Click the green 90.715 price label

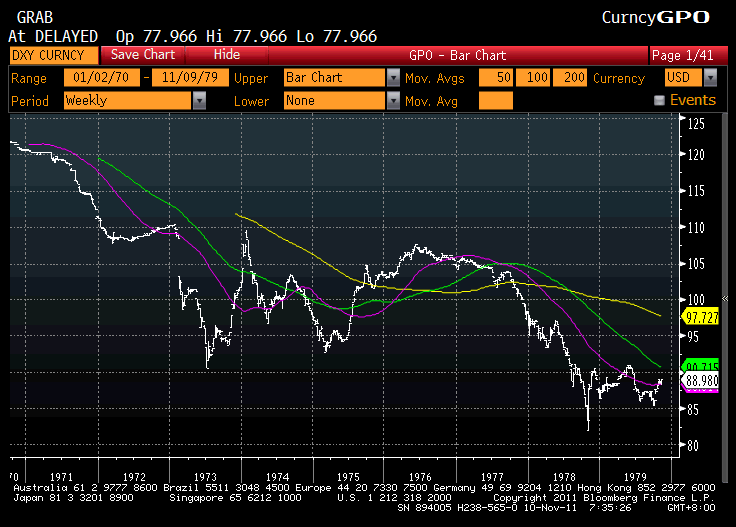point(701,366)
